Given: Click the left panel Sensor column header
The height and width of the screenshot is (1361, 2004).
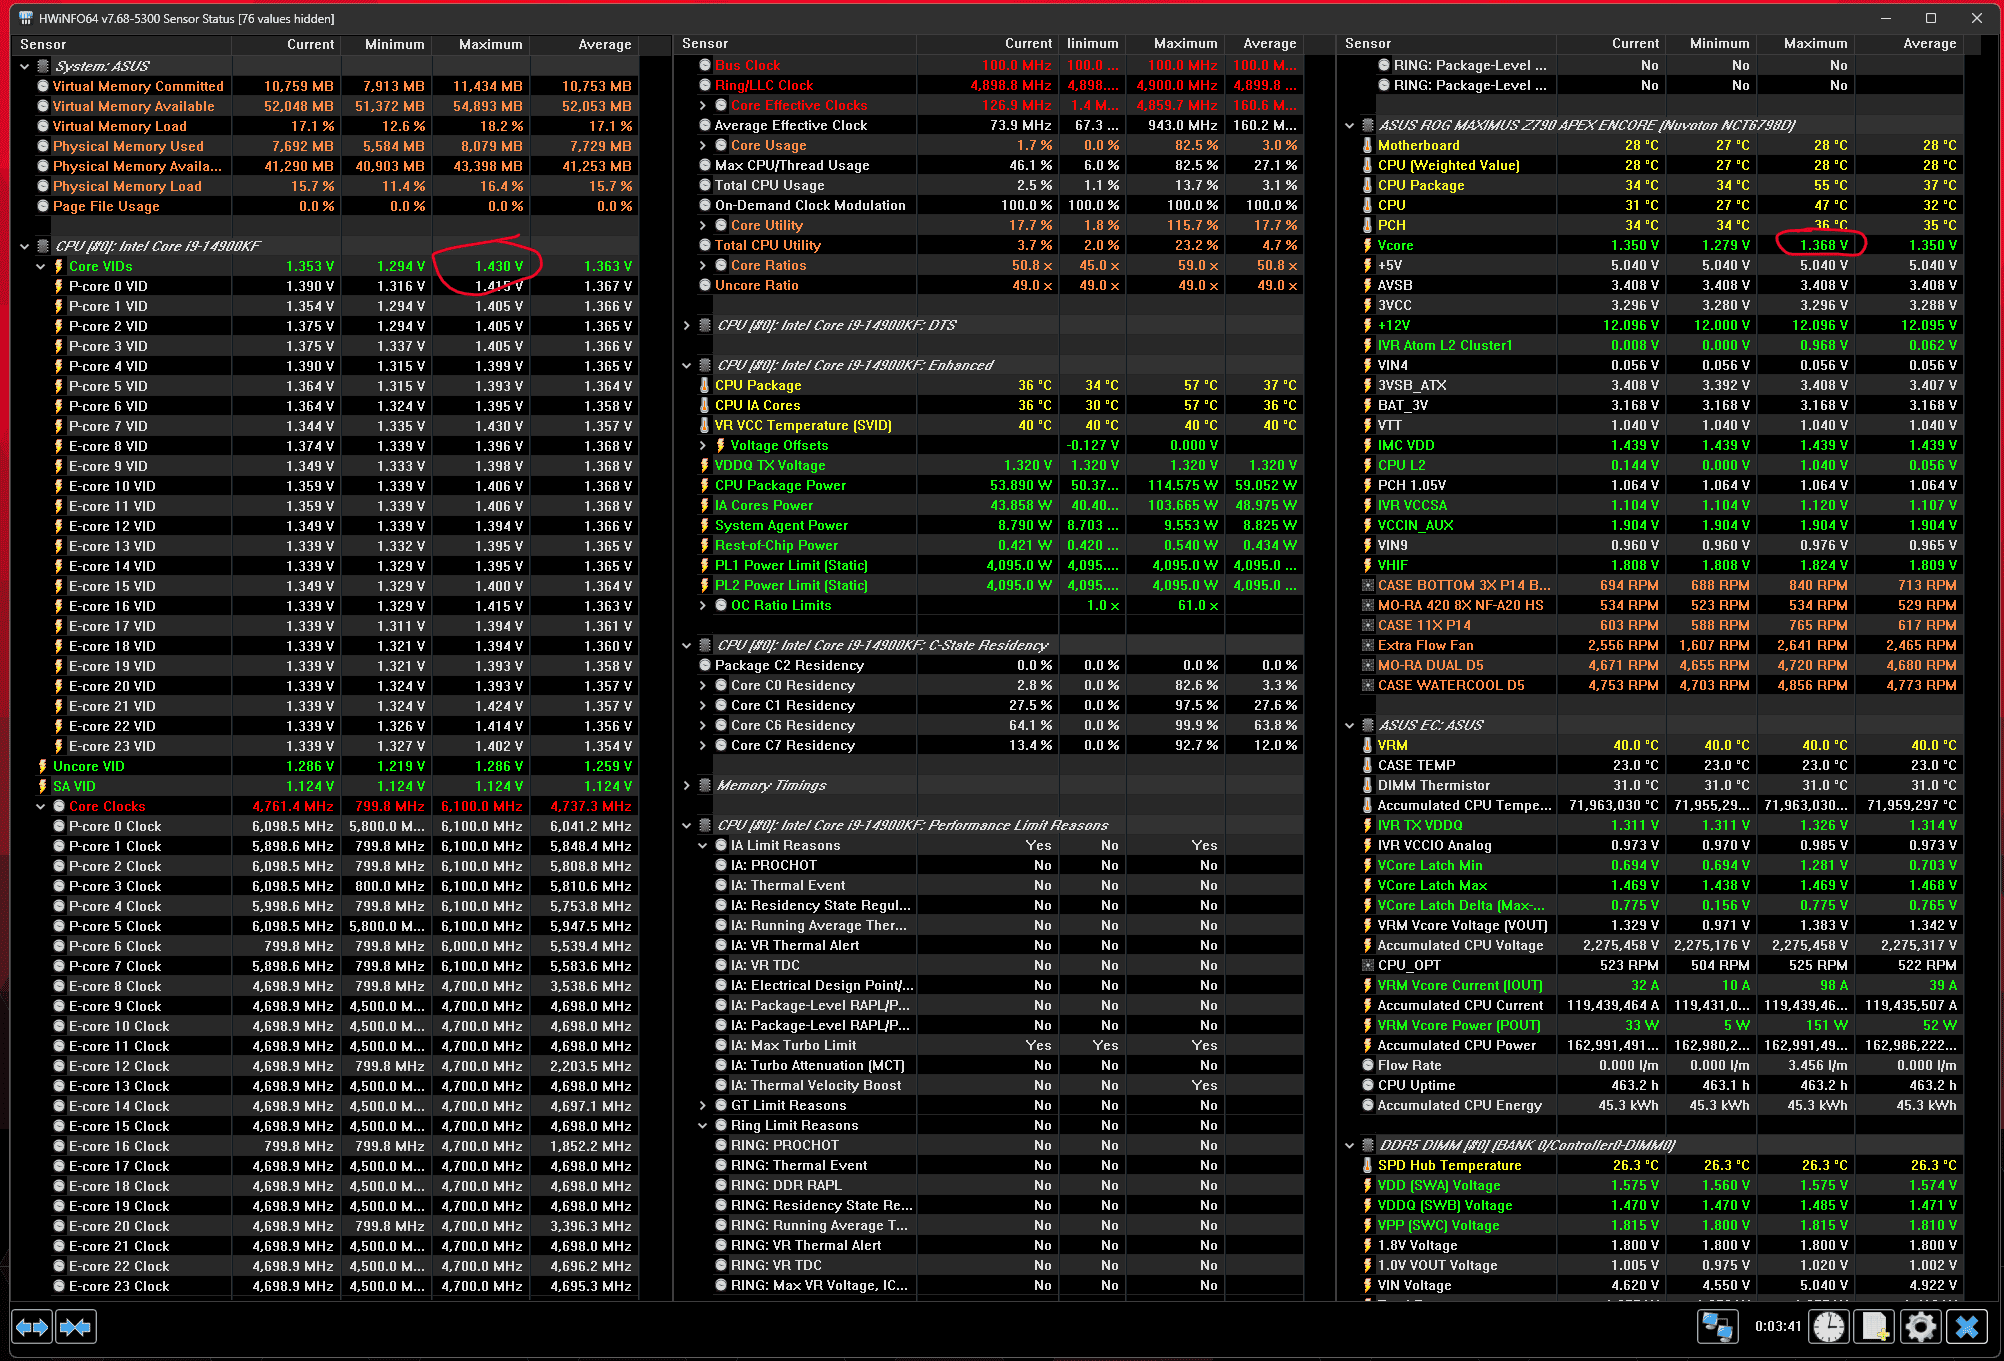Looking at the screenshot, I should tap(123, 44).
